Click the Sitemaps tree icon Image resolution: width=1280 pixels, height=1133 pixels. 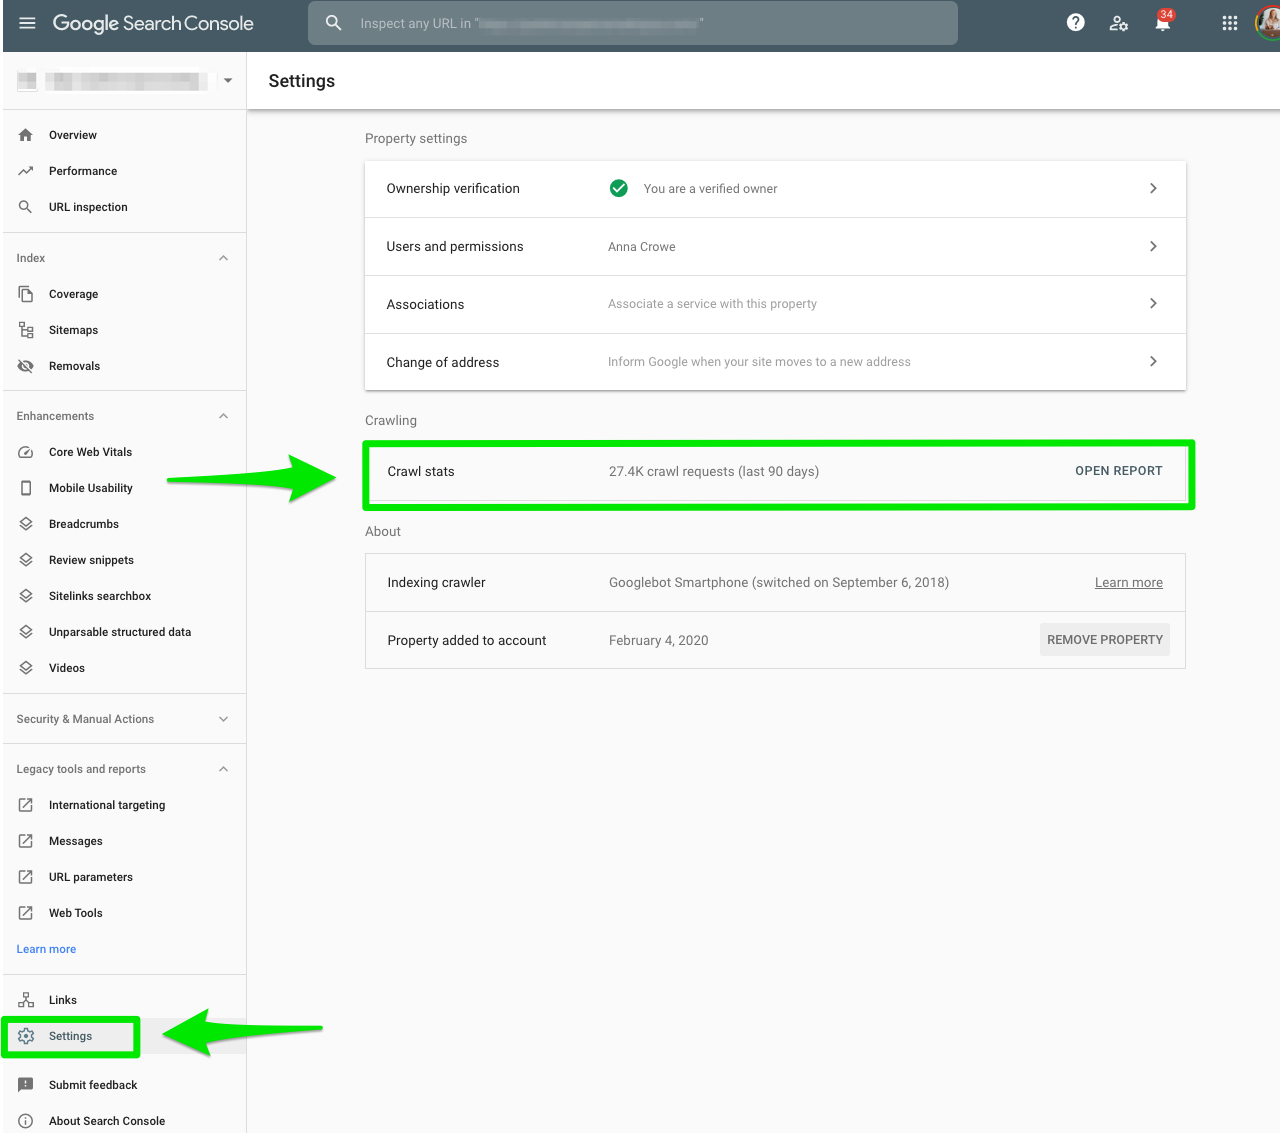click(x=26, y=330)
